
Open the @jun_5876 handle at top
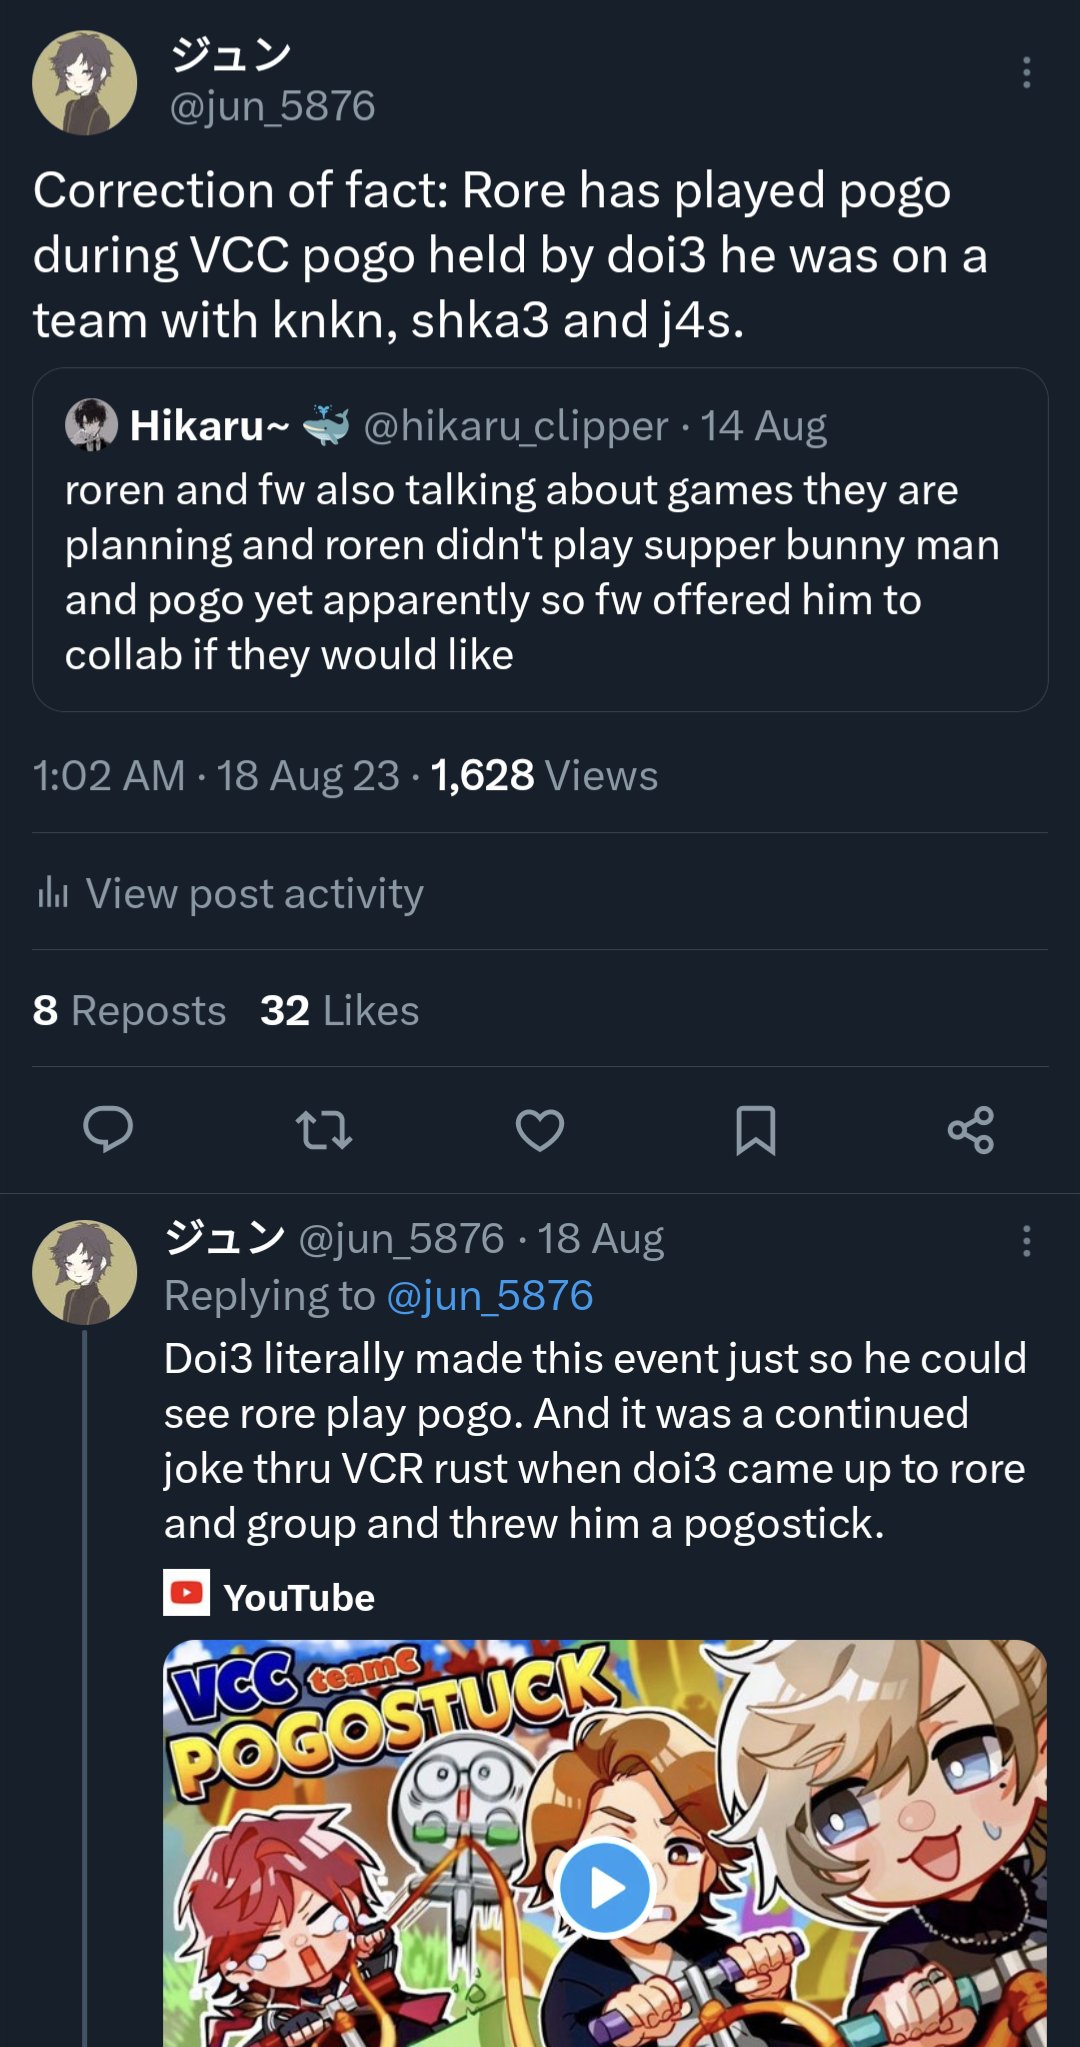coord(272,106)
